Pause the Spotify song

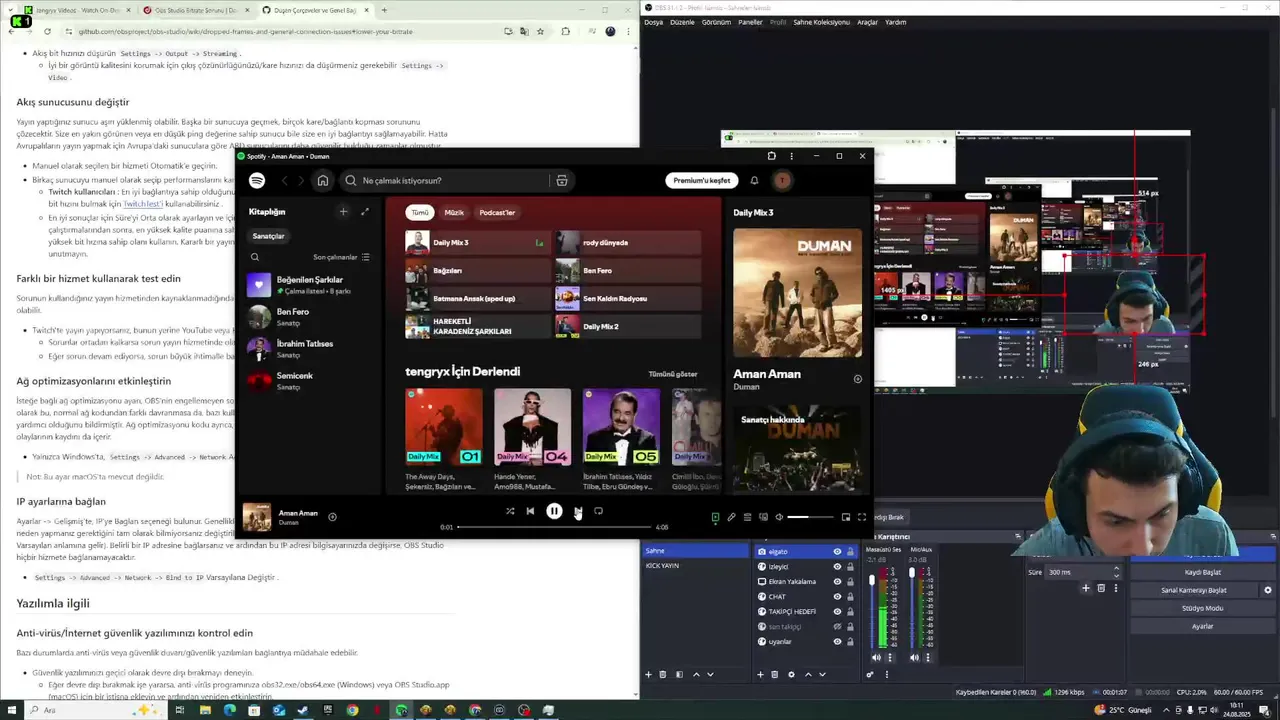click(554, 511)
